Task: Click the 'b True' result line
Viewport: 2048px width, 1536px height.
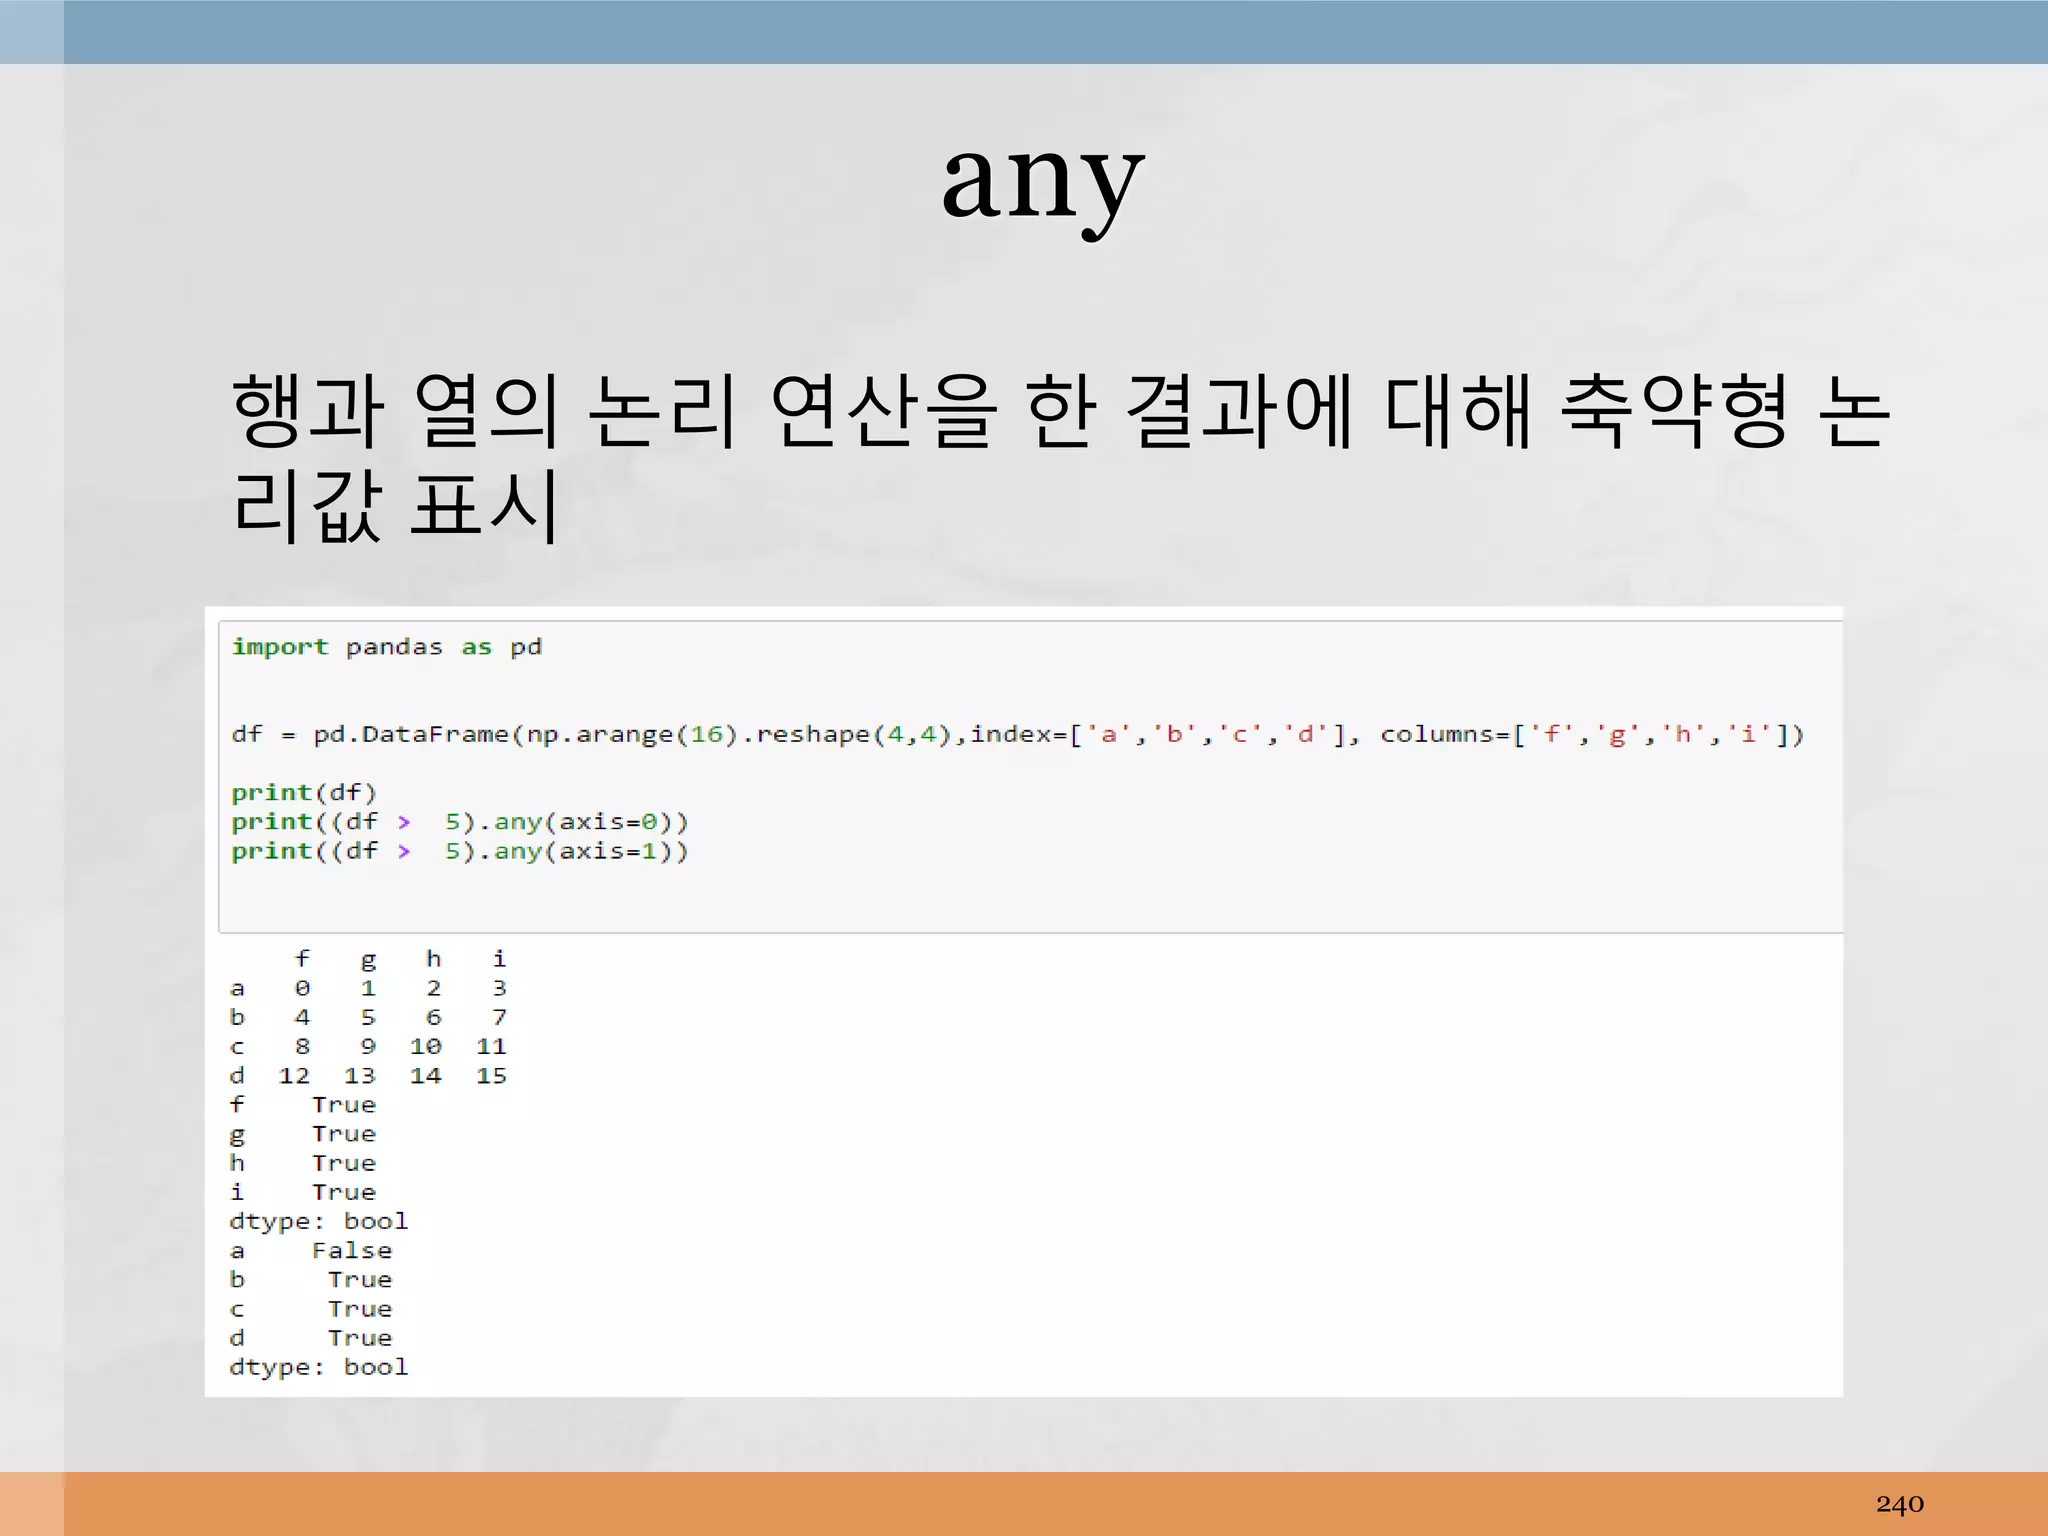Action: point(311,1280)
